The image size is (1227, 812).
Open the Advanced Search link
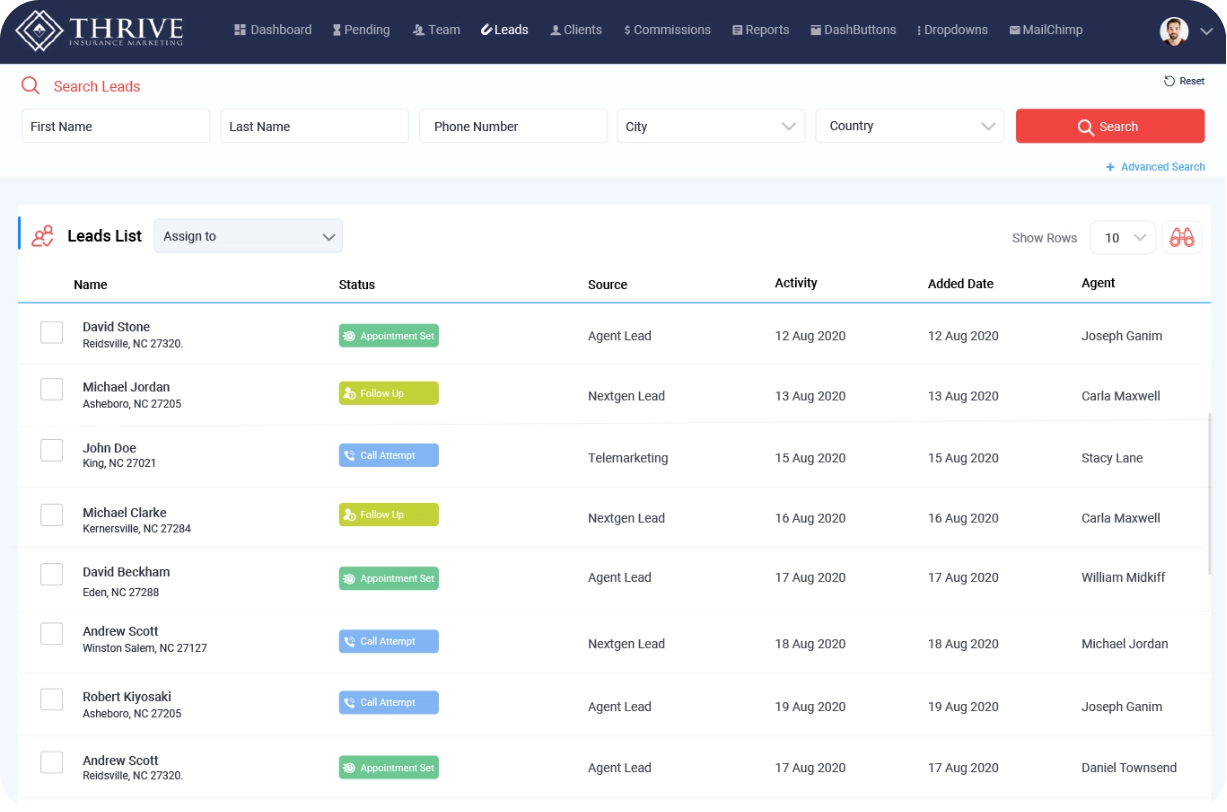point(1155,167)
